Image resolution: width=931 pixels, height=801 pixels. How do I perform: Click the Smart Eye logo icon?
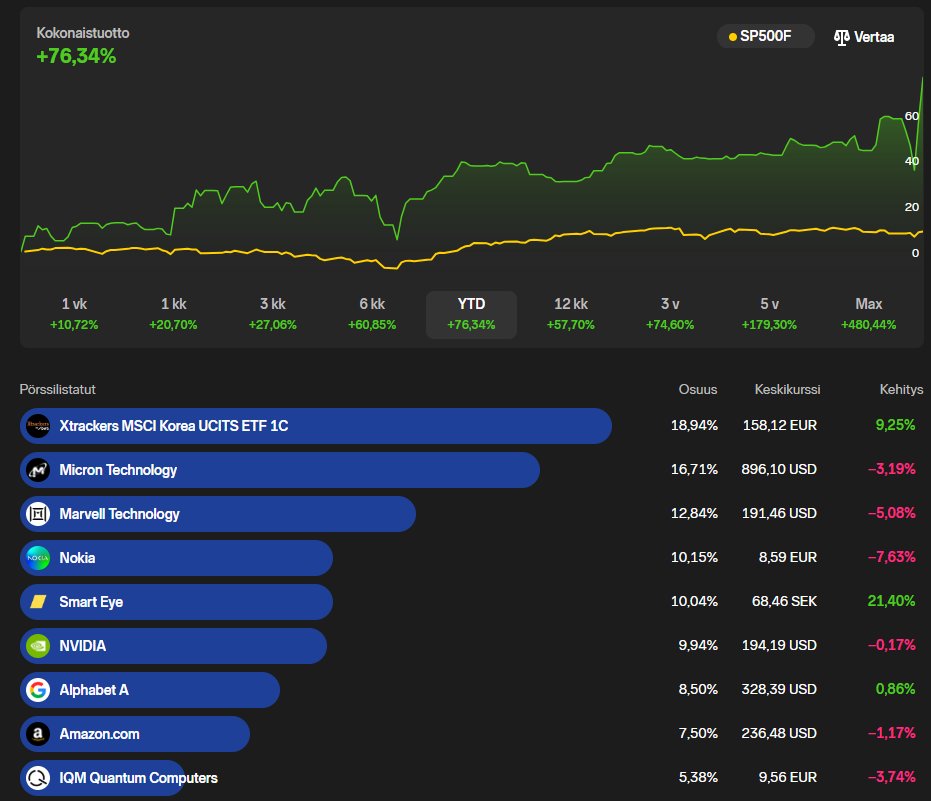click(x=38, y=601)
